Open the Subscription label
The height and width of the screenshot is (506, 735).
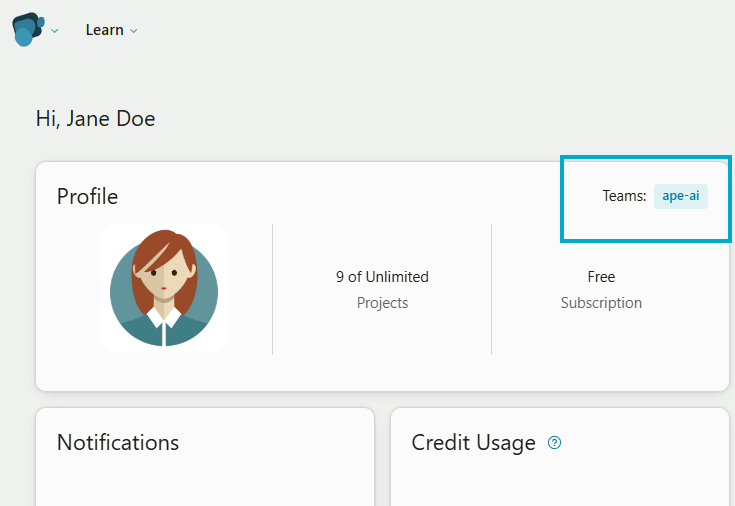click(x=601, y=303)
